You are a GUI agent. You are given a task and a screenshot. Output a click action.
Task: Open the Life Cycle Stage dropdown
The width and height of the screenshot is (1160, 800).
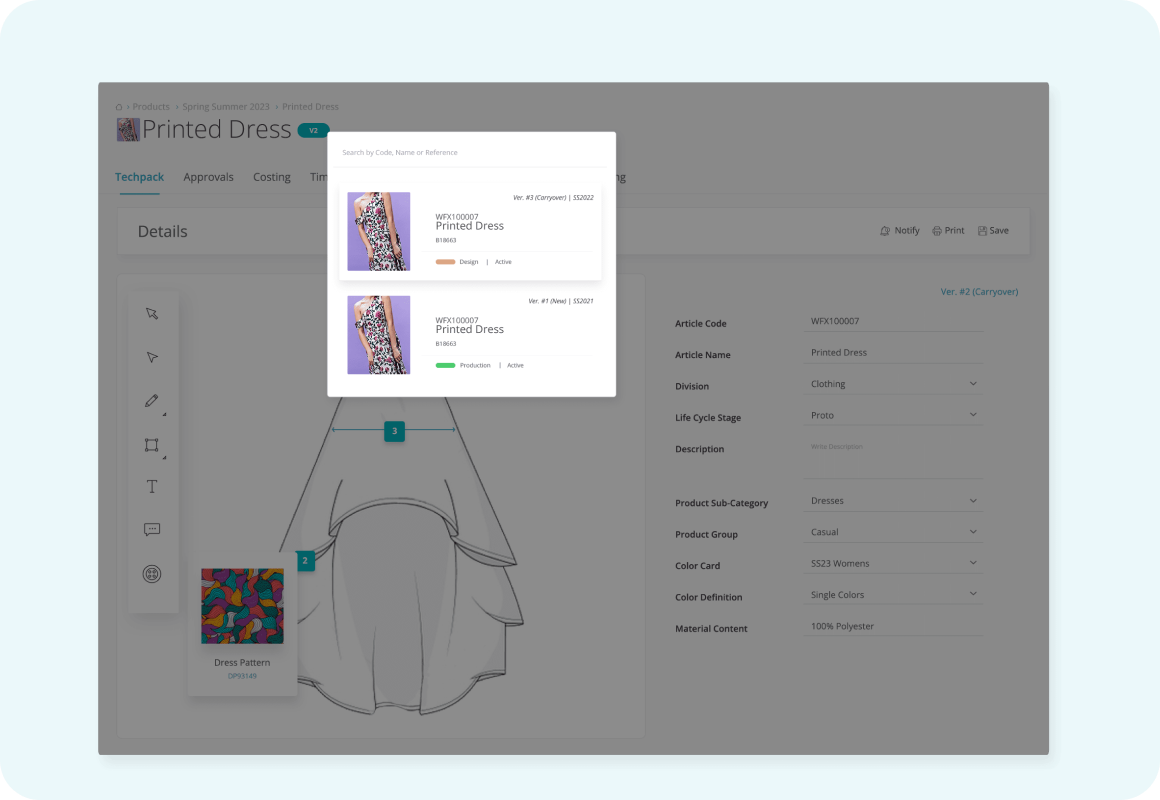coord(973,415)
